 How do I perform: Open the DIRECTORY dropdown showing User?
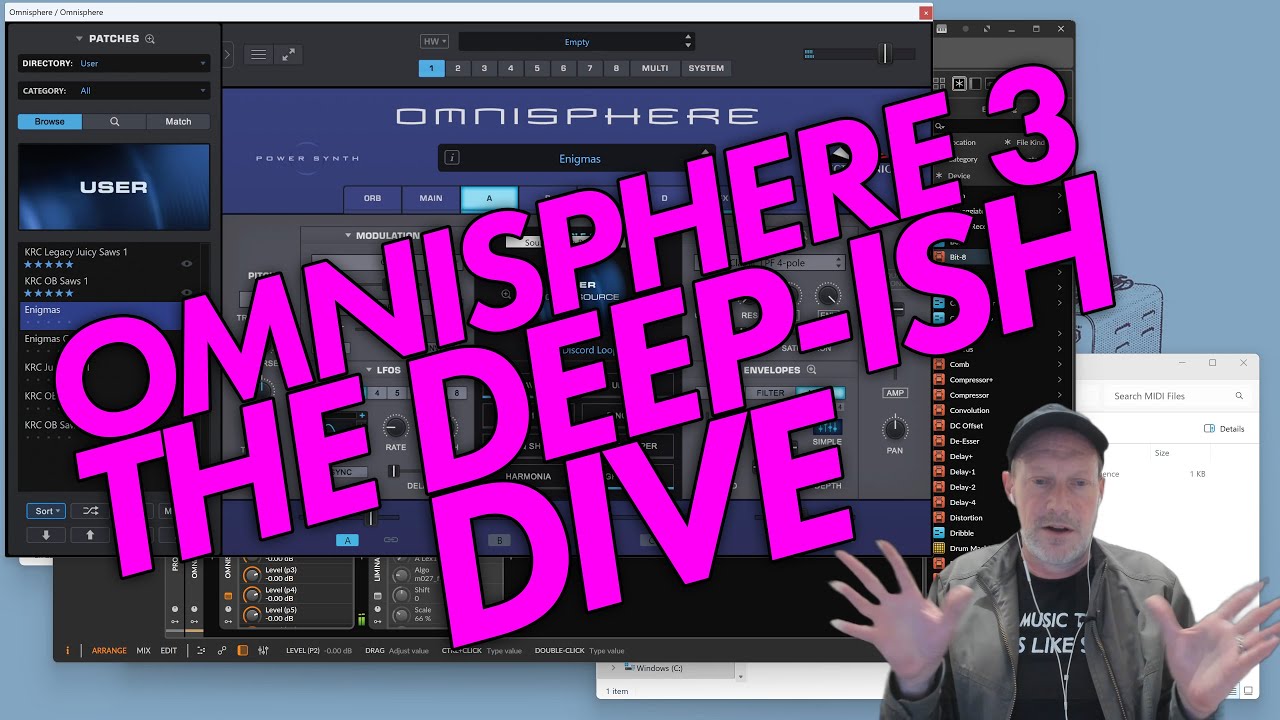113,63
